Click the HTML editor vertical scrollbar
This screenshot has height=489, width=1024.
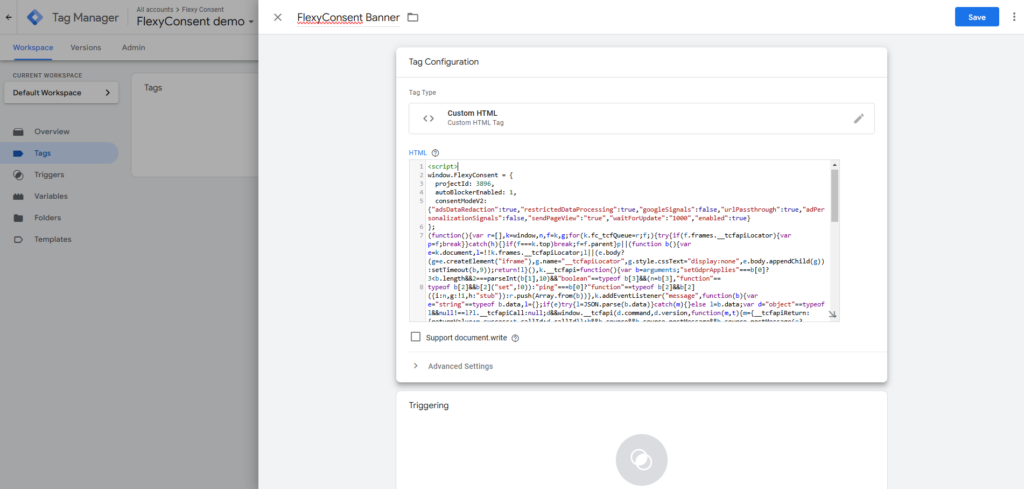click(x=834, y=195)
